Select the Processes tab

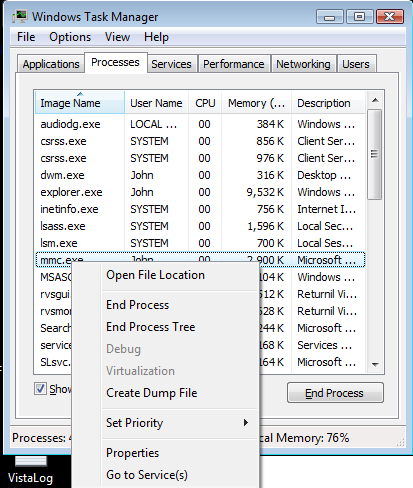coord(115,62)
